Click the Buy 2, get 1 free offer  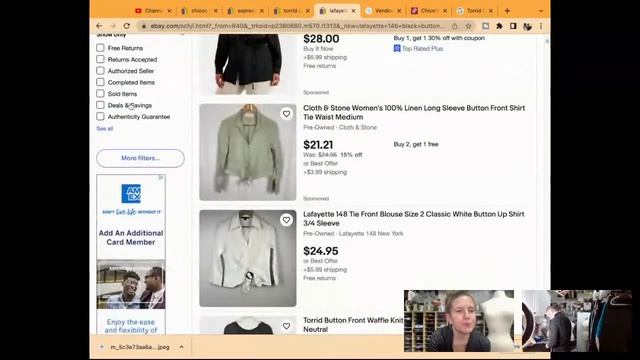coord(416,144)
